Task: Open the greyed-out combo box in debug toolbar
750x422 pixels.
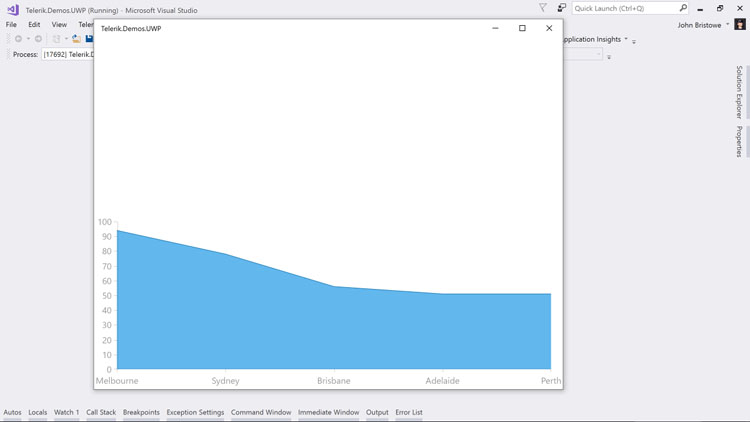Action: tap(583, 55)
